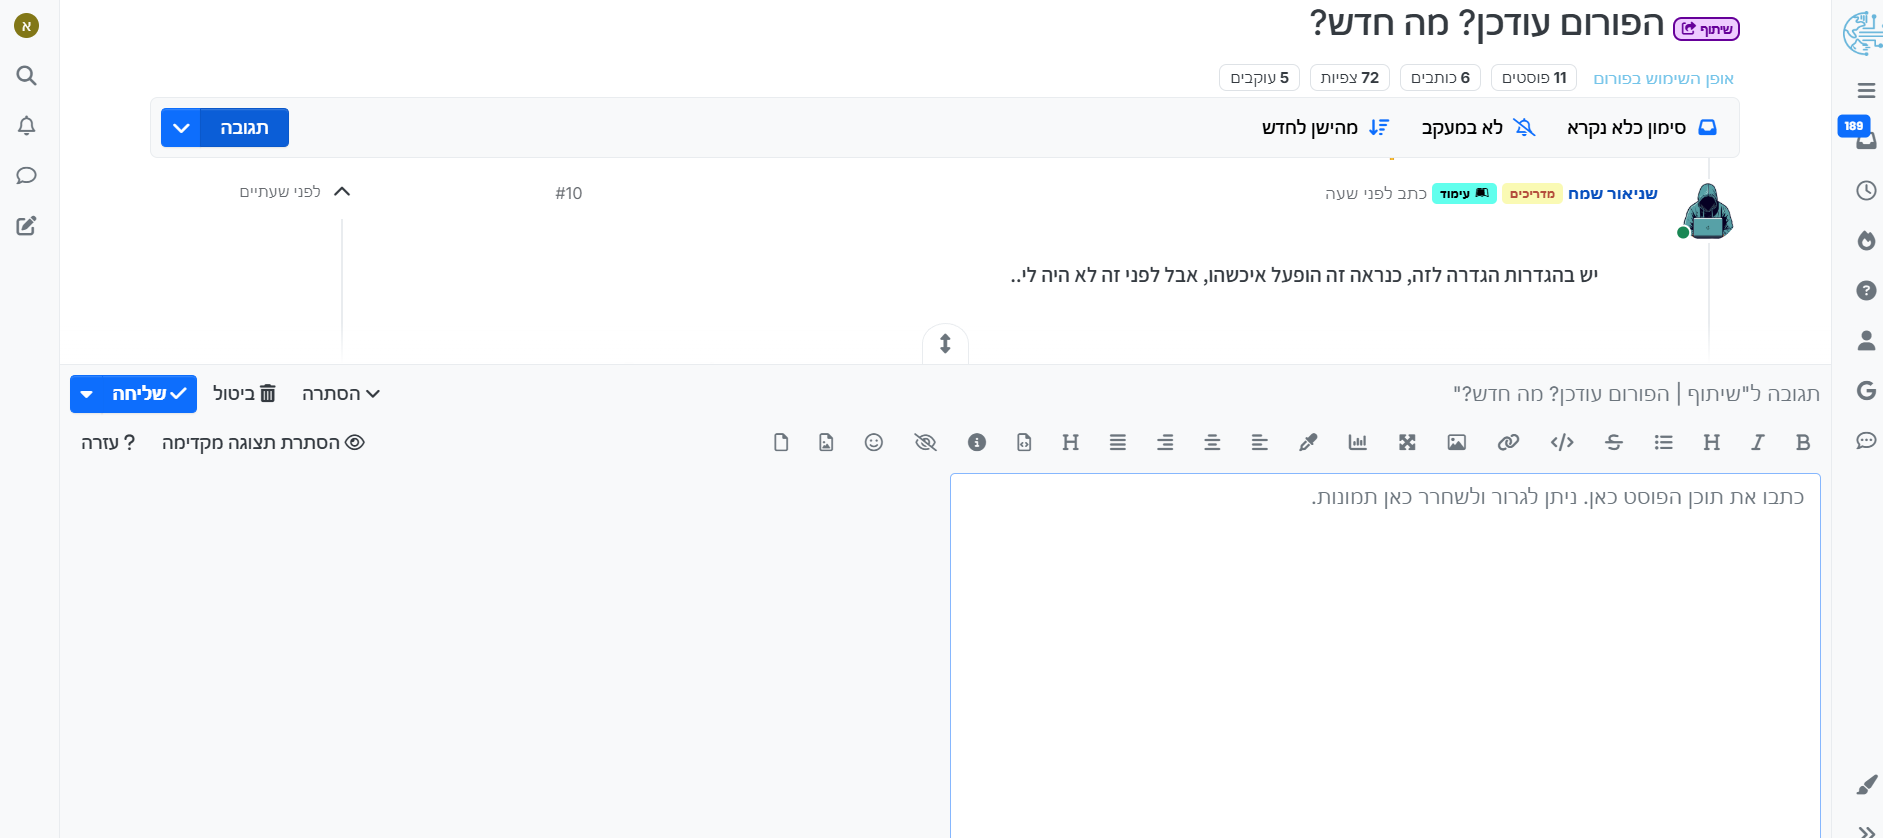The width and height of the screenshot is (1883, 838).
Task: Upload a file via blank page icon
Action: pyautogui.click(x=781, y=442)
